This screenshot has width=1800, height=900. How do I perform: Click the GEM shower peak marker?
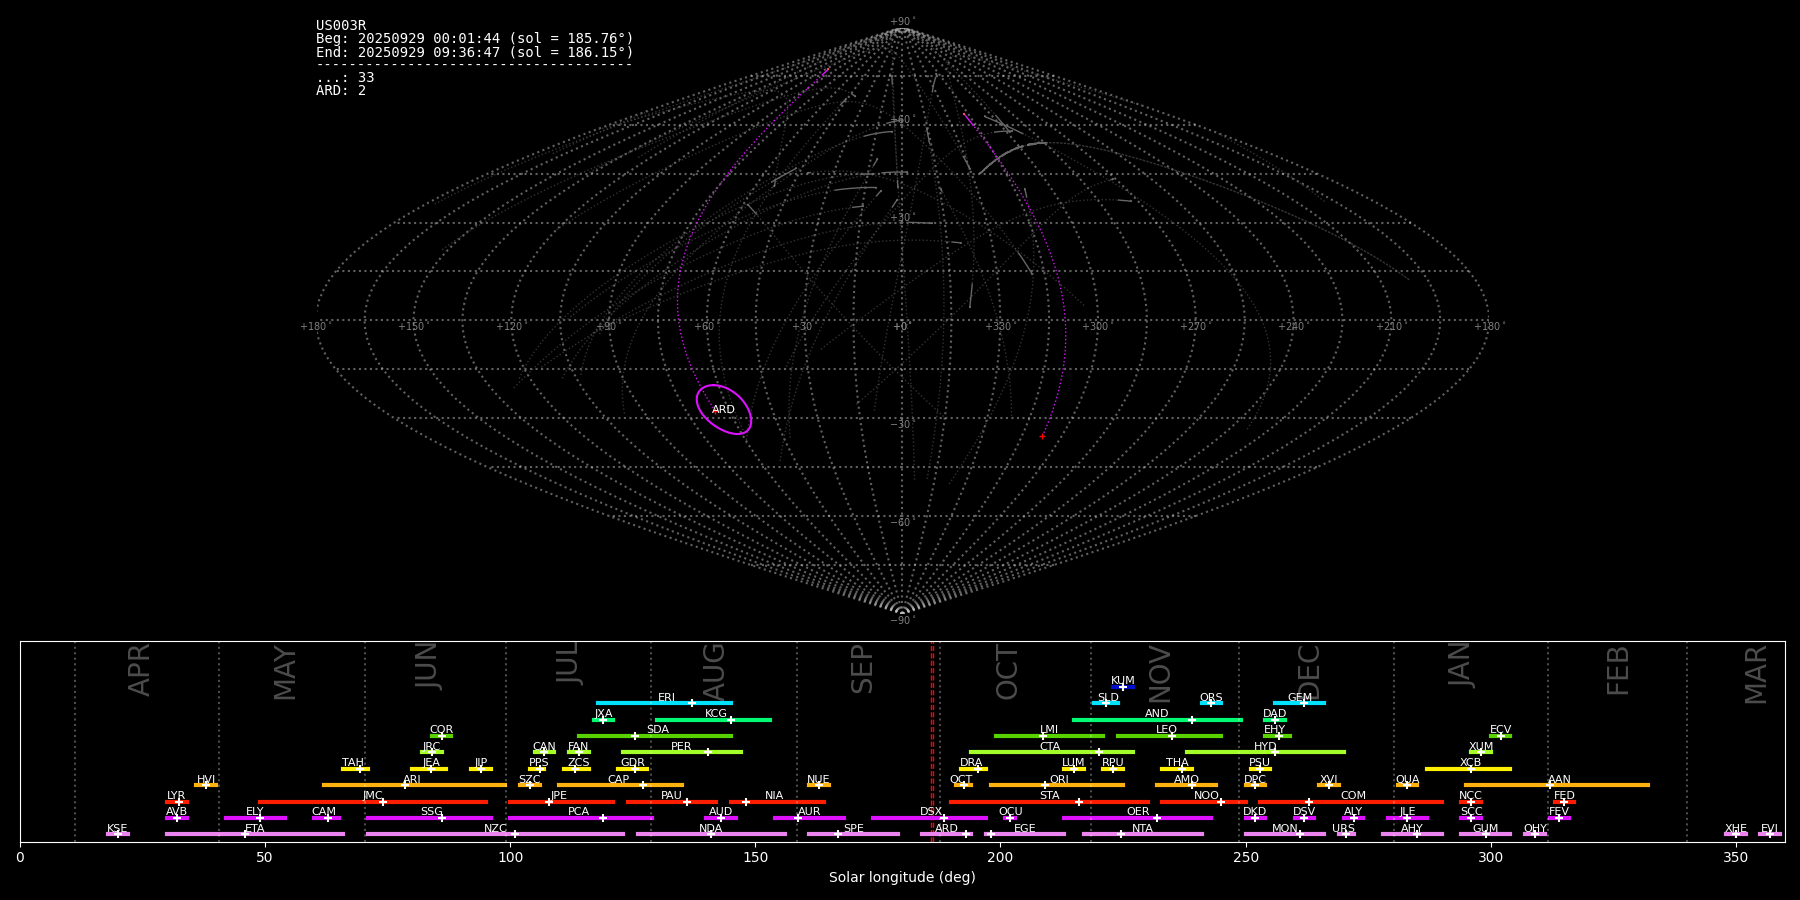click(1303, 703)
